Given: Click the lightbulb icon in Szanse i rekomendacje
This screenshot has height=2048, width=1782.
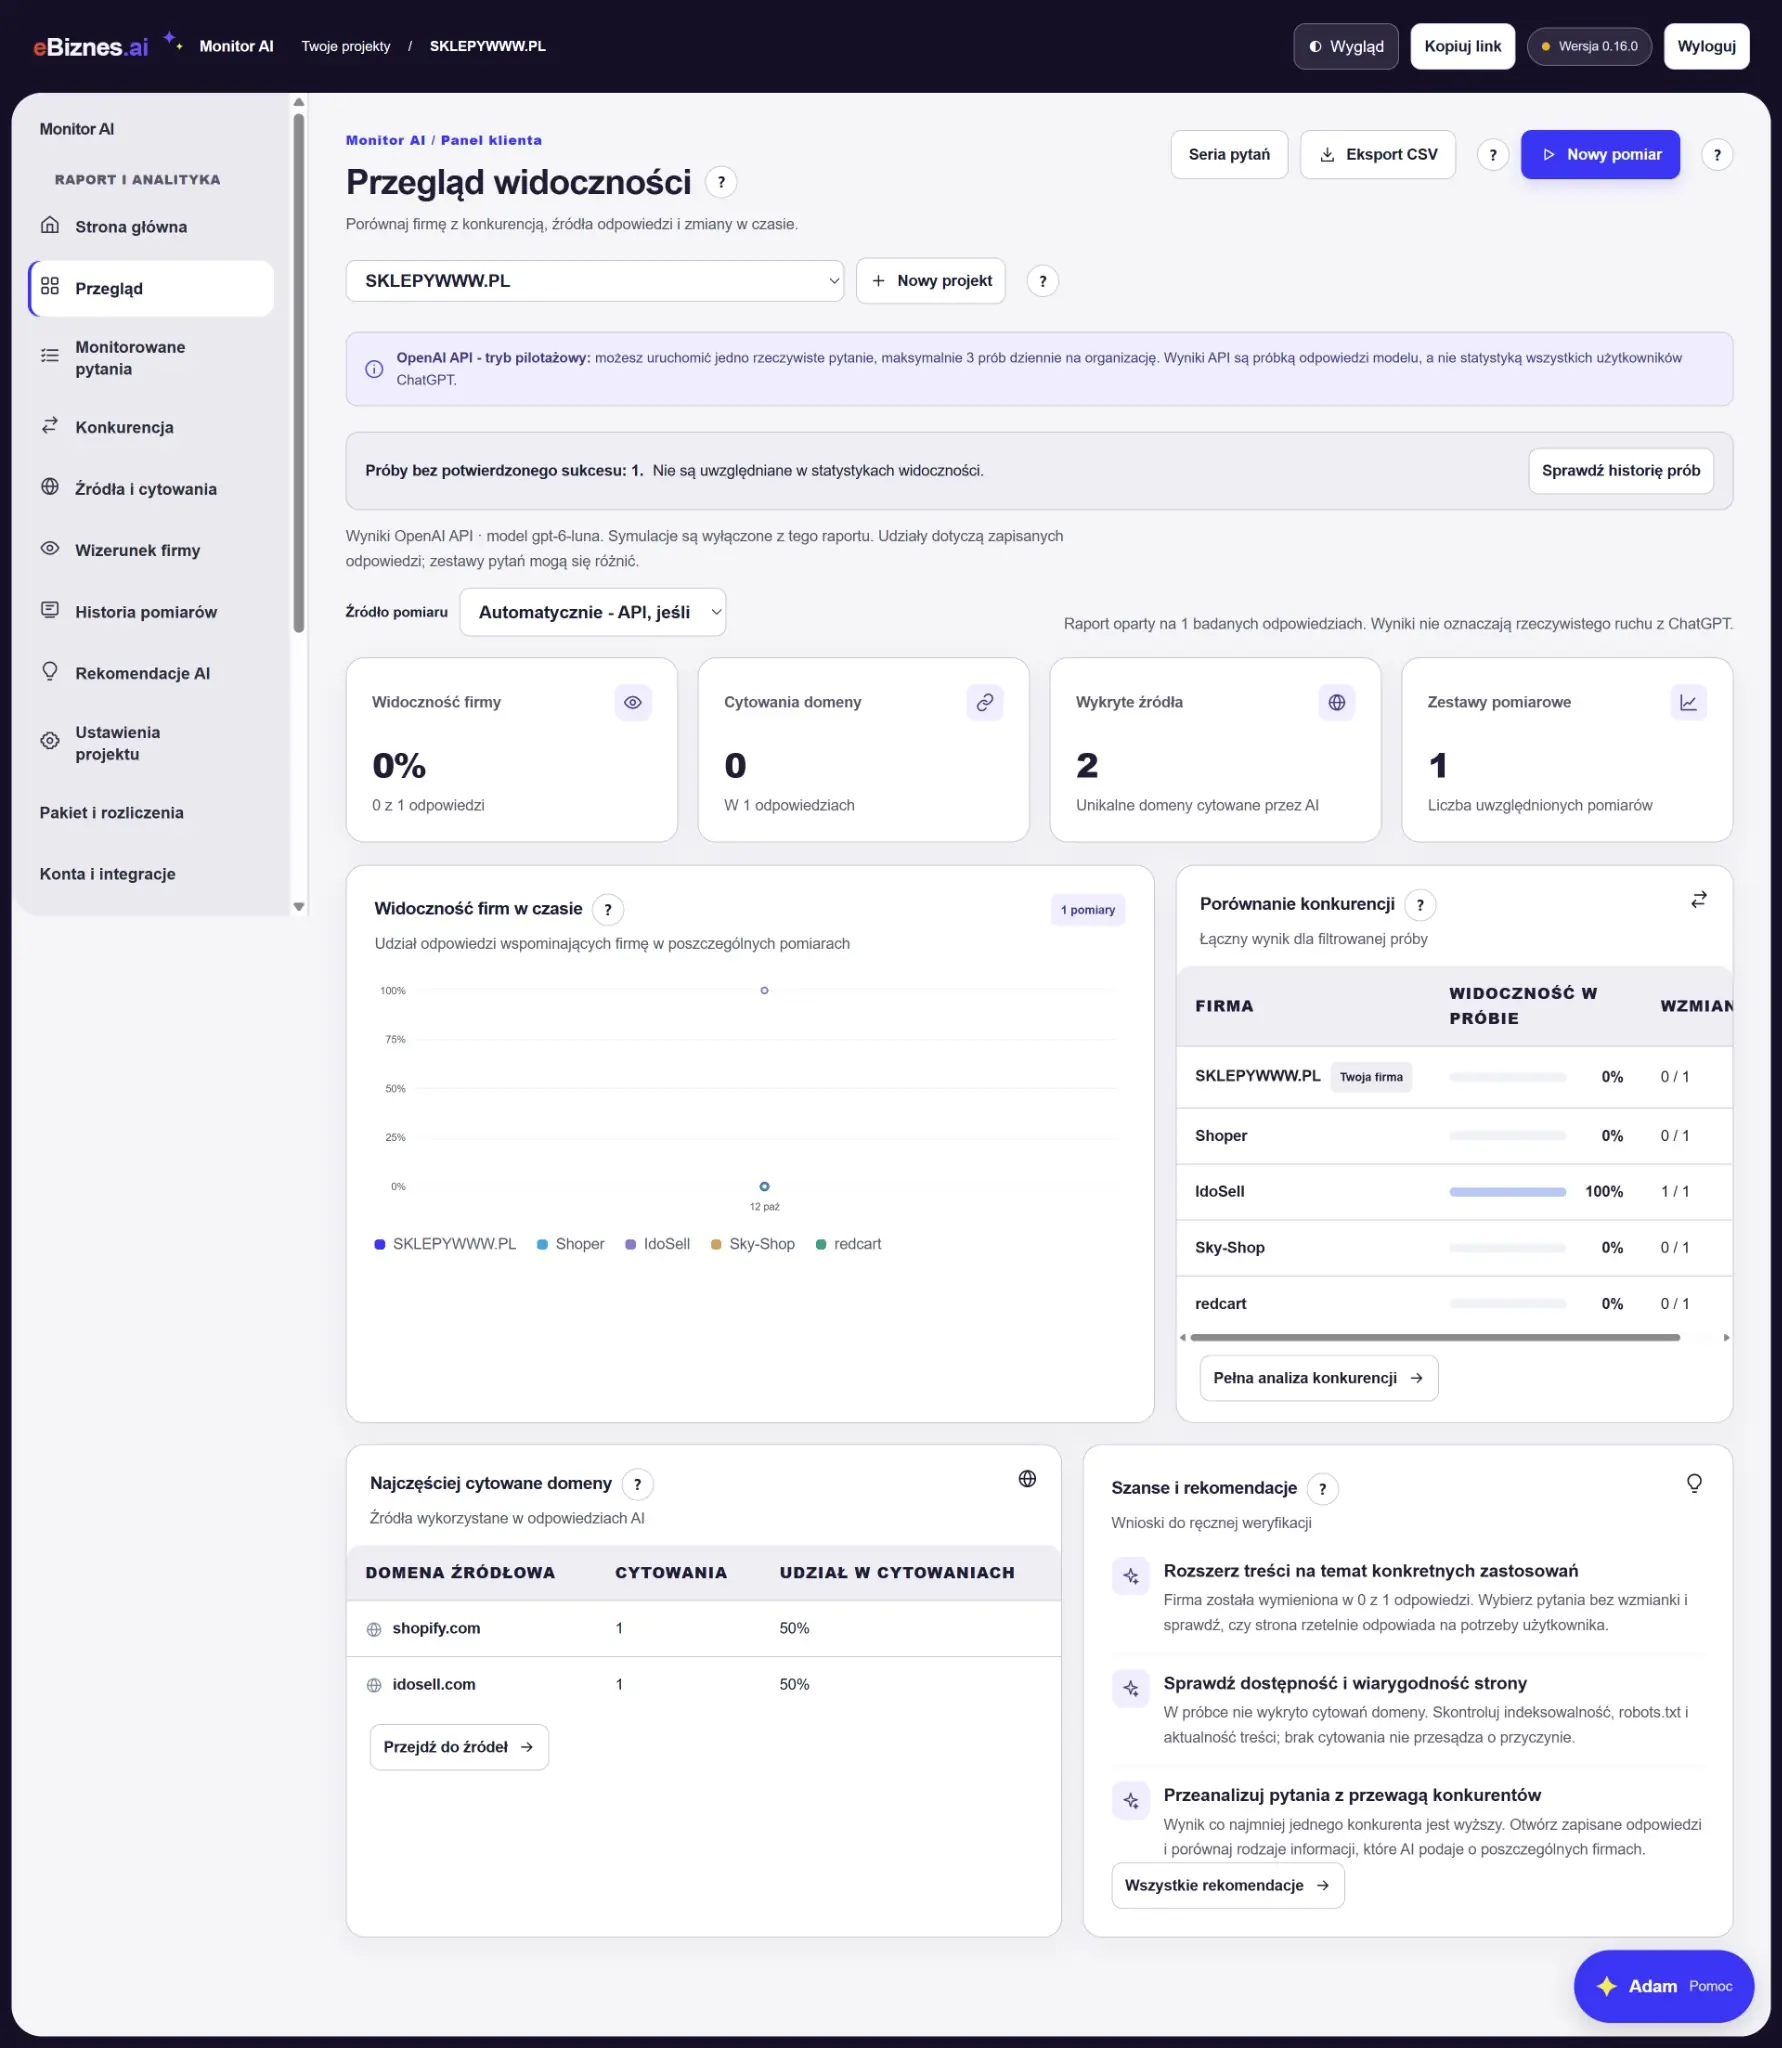Looking at the screenshot, I should [x=1694, y=1483].
